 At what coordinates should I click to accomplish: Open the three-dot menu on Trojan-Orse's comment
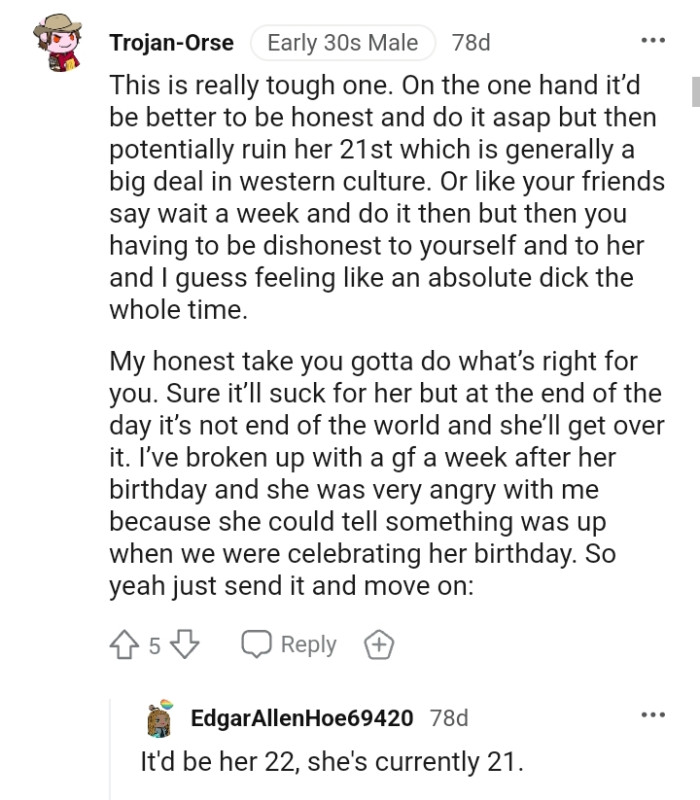click(652, 41)
